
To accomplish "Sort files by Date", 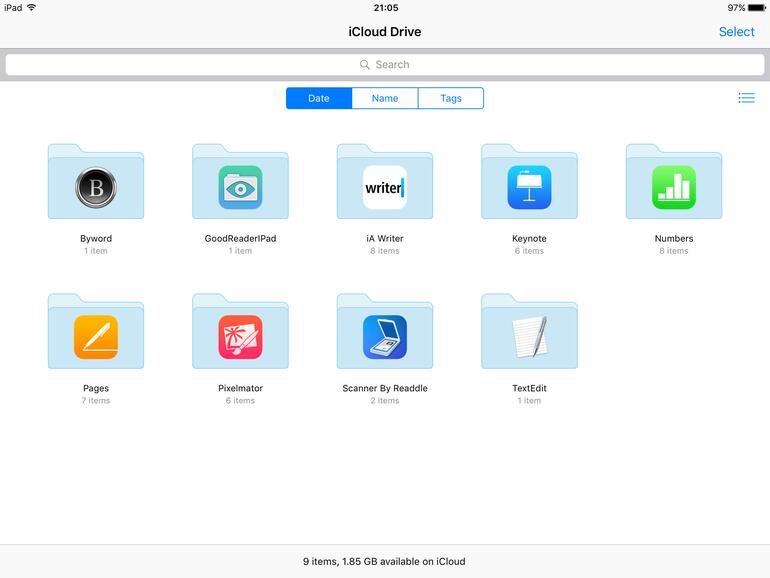I will tap(319, 98).
